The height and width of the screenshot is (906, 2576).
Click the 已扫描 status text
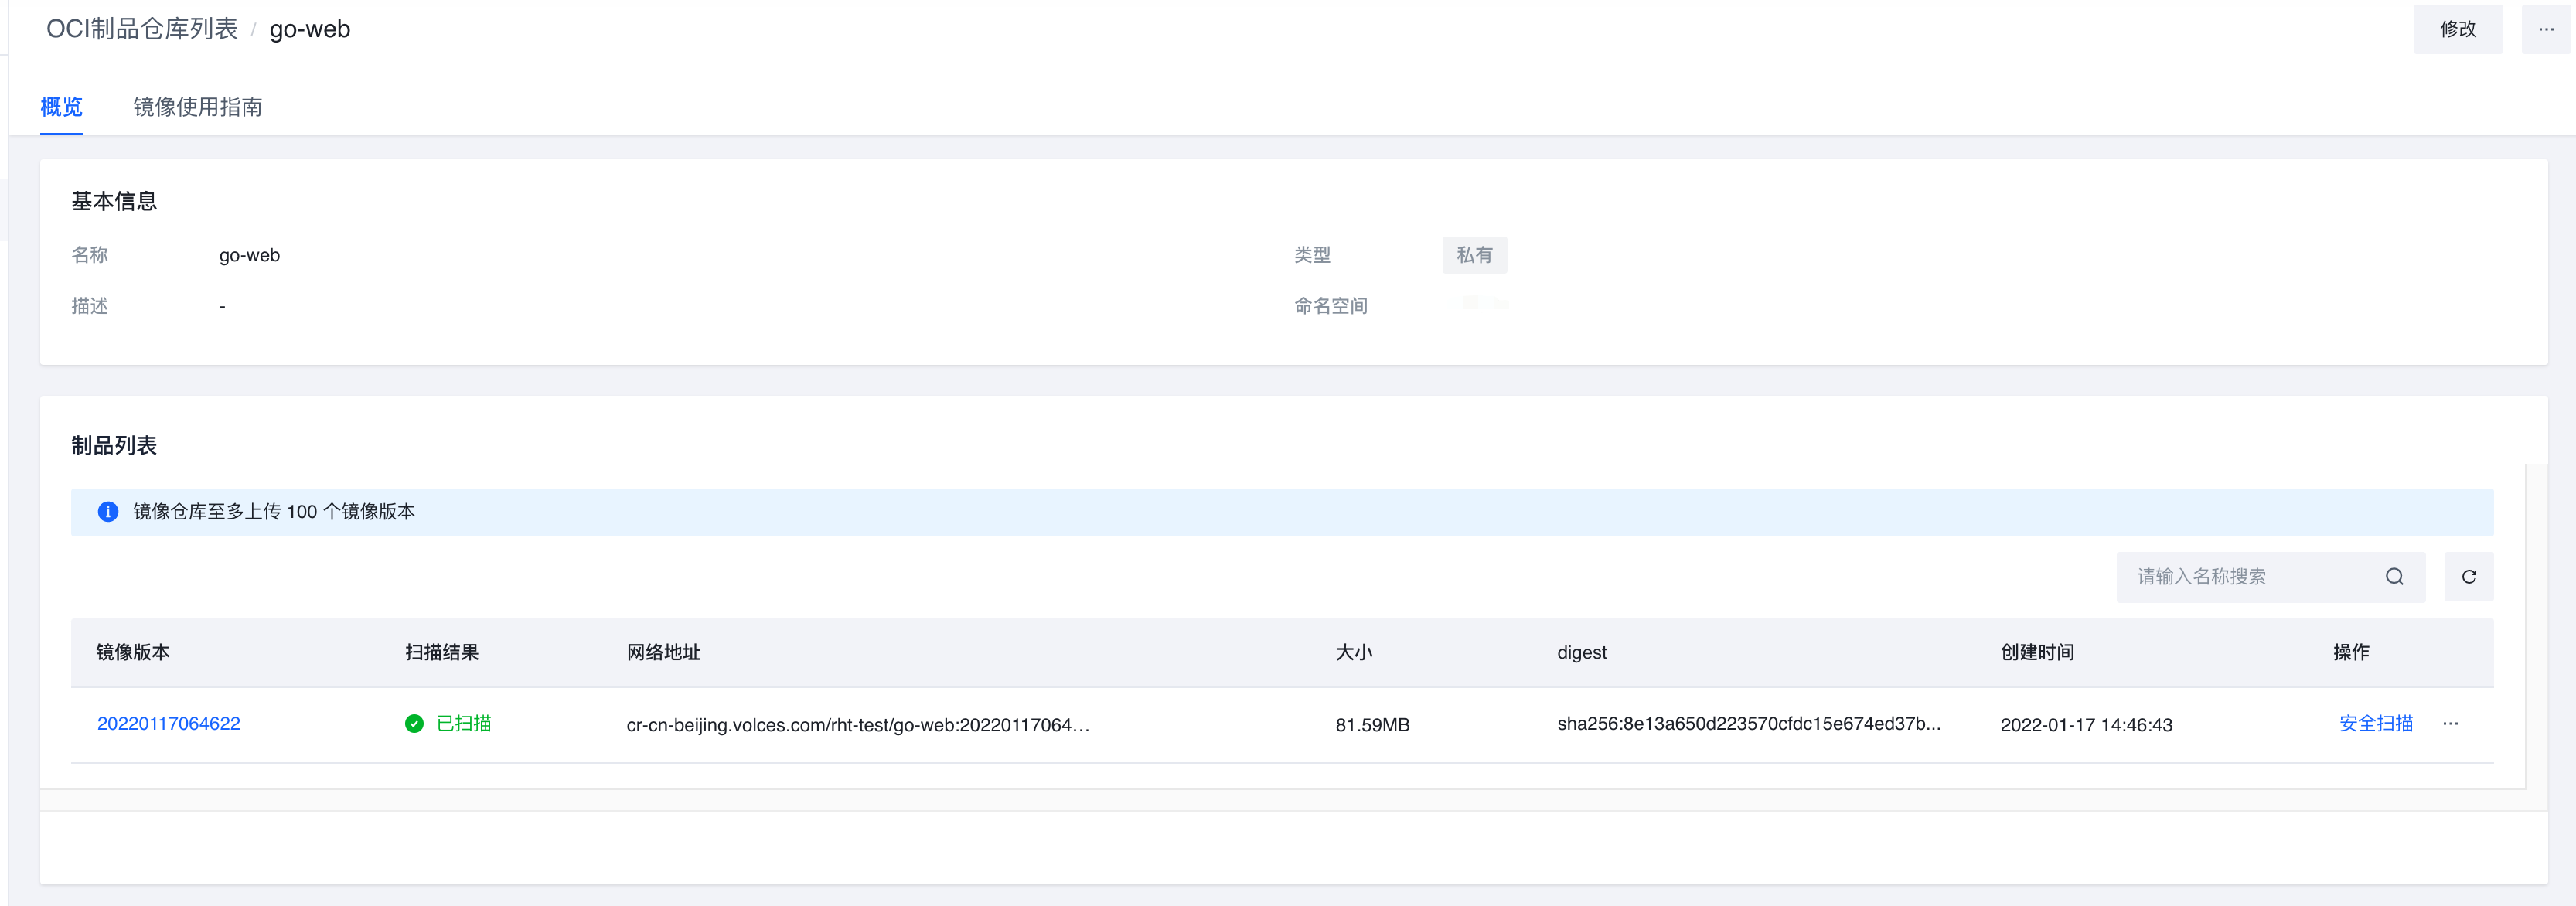(x=464, y=724)
